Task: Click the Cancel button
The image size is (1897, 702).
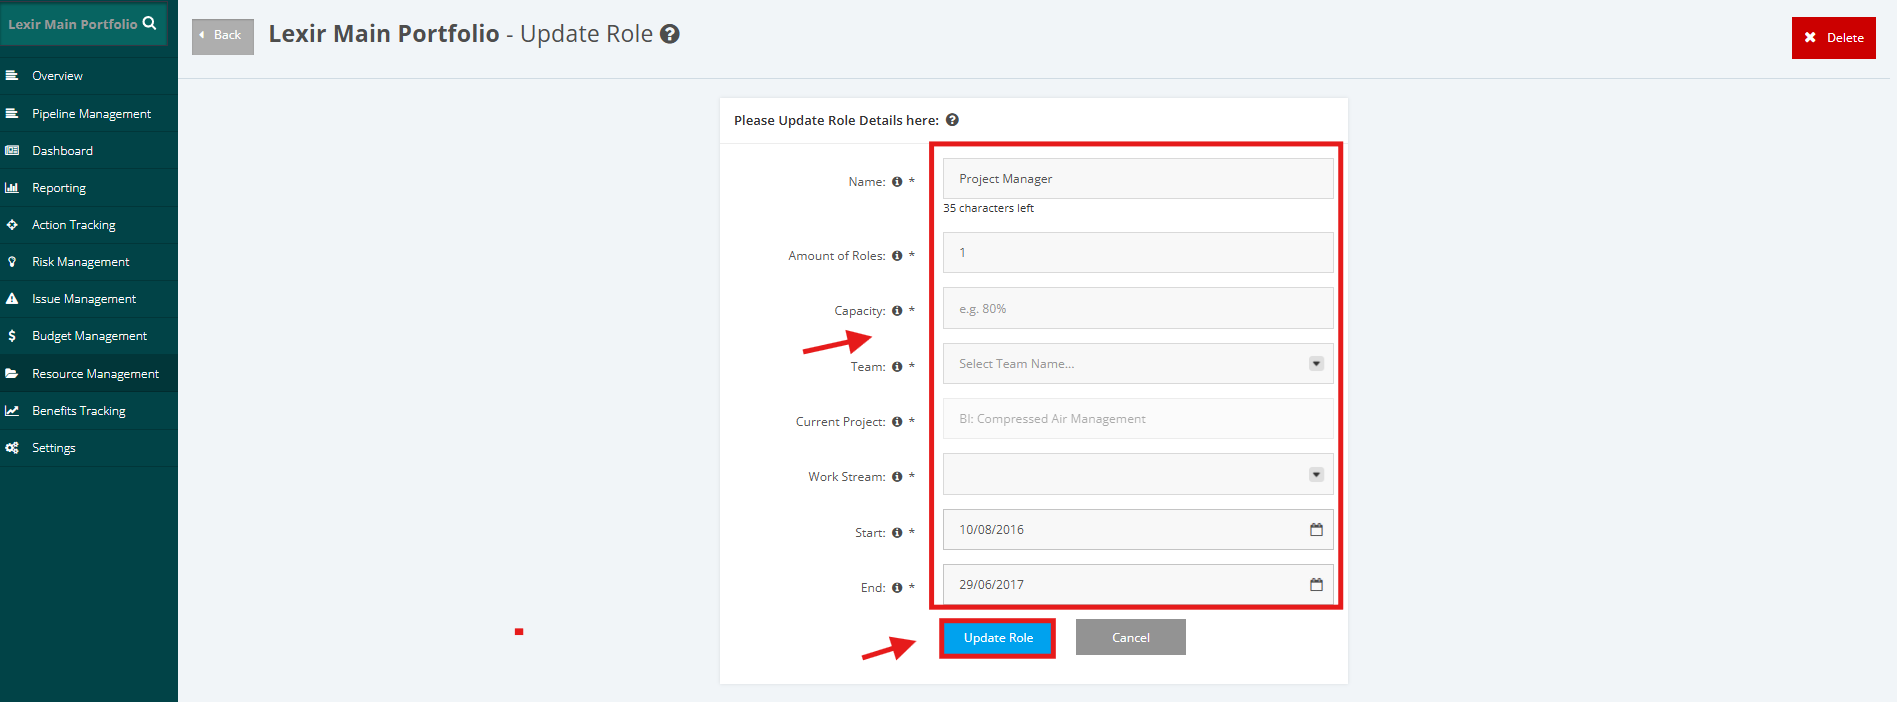Action: click(1131, 637)
